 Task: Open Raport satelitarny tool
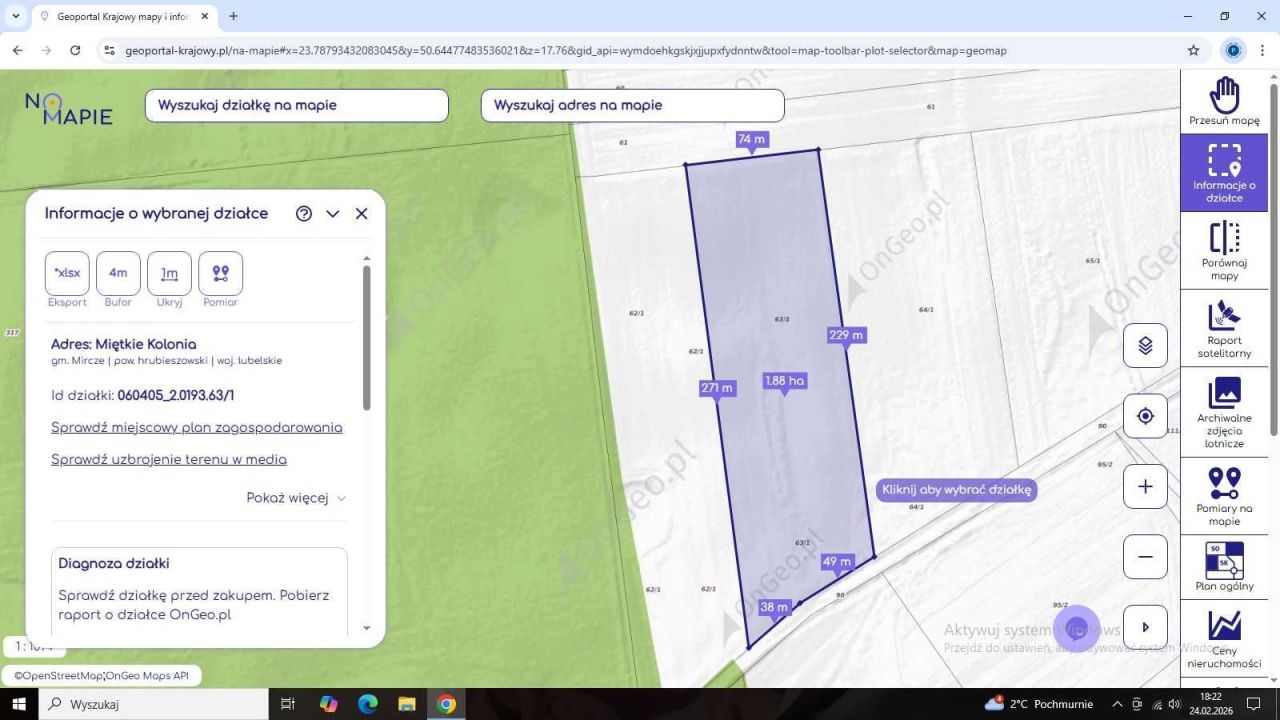[1224, 328]
